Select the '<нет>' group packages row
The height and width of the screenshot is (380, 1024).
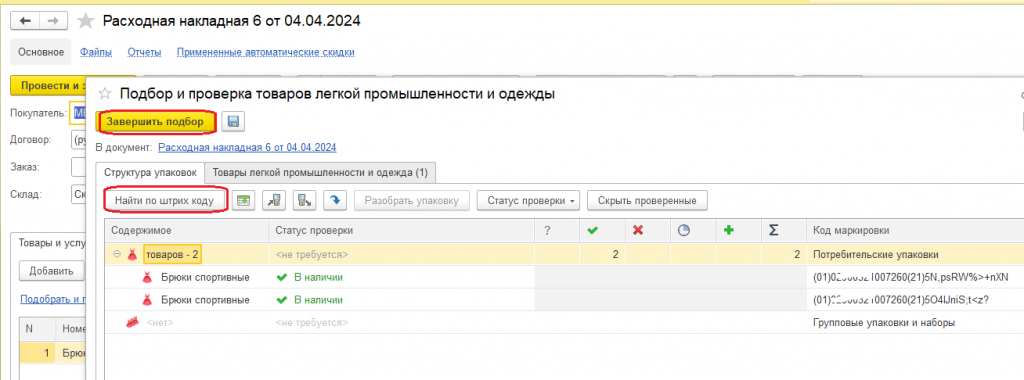coord(564,323)
